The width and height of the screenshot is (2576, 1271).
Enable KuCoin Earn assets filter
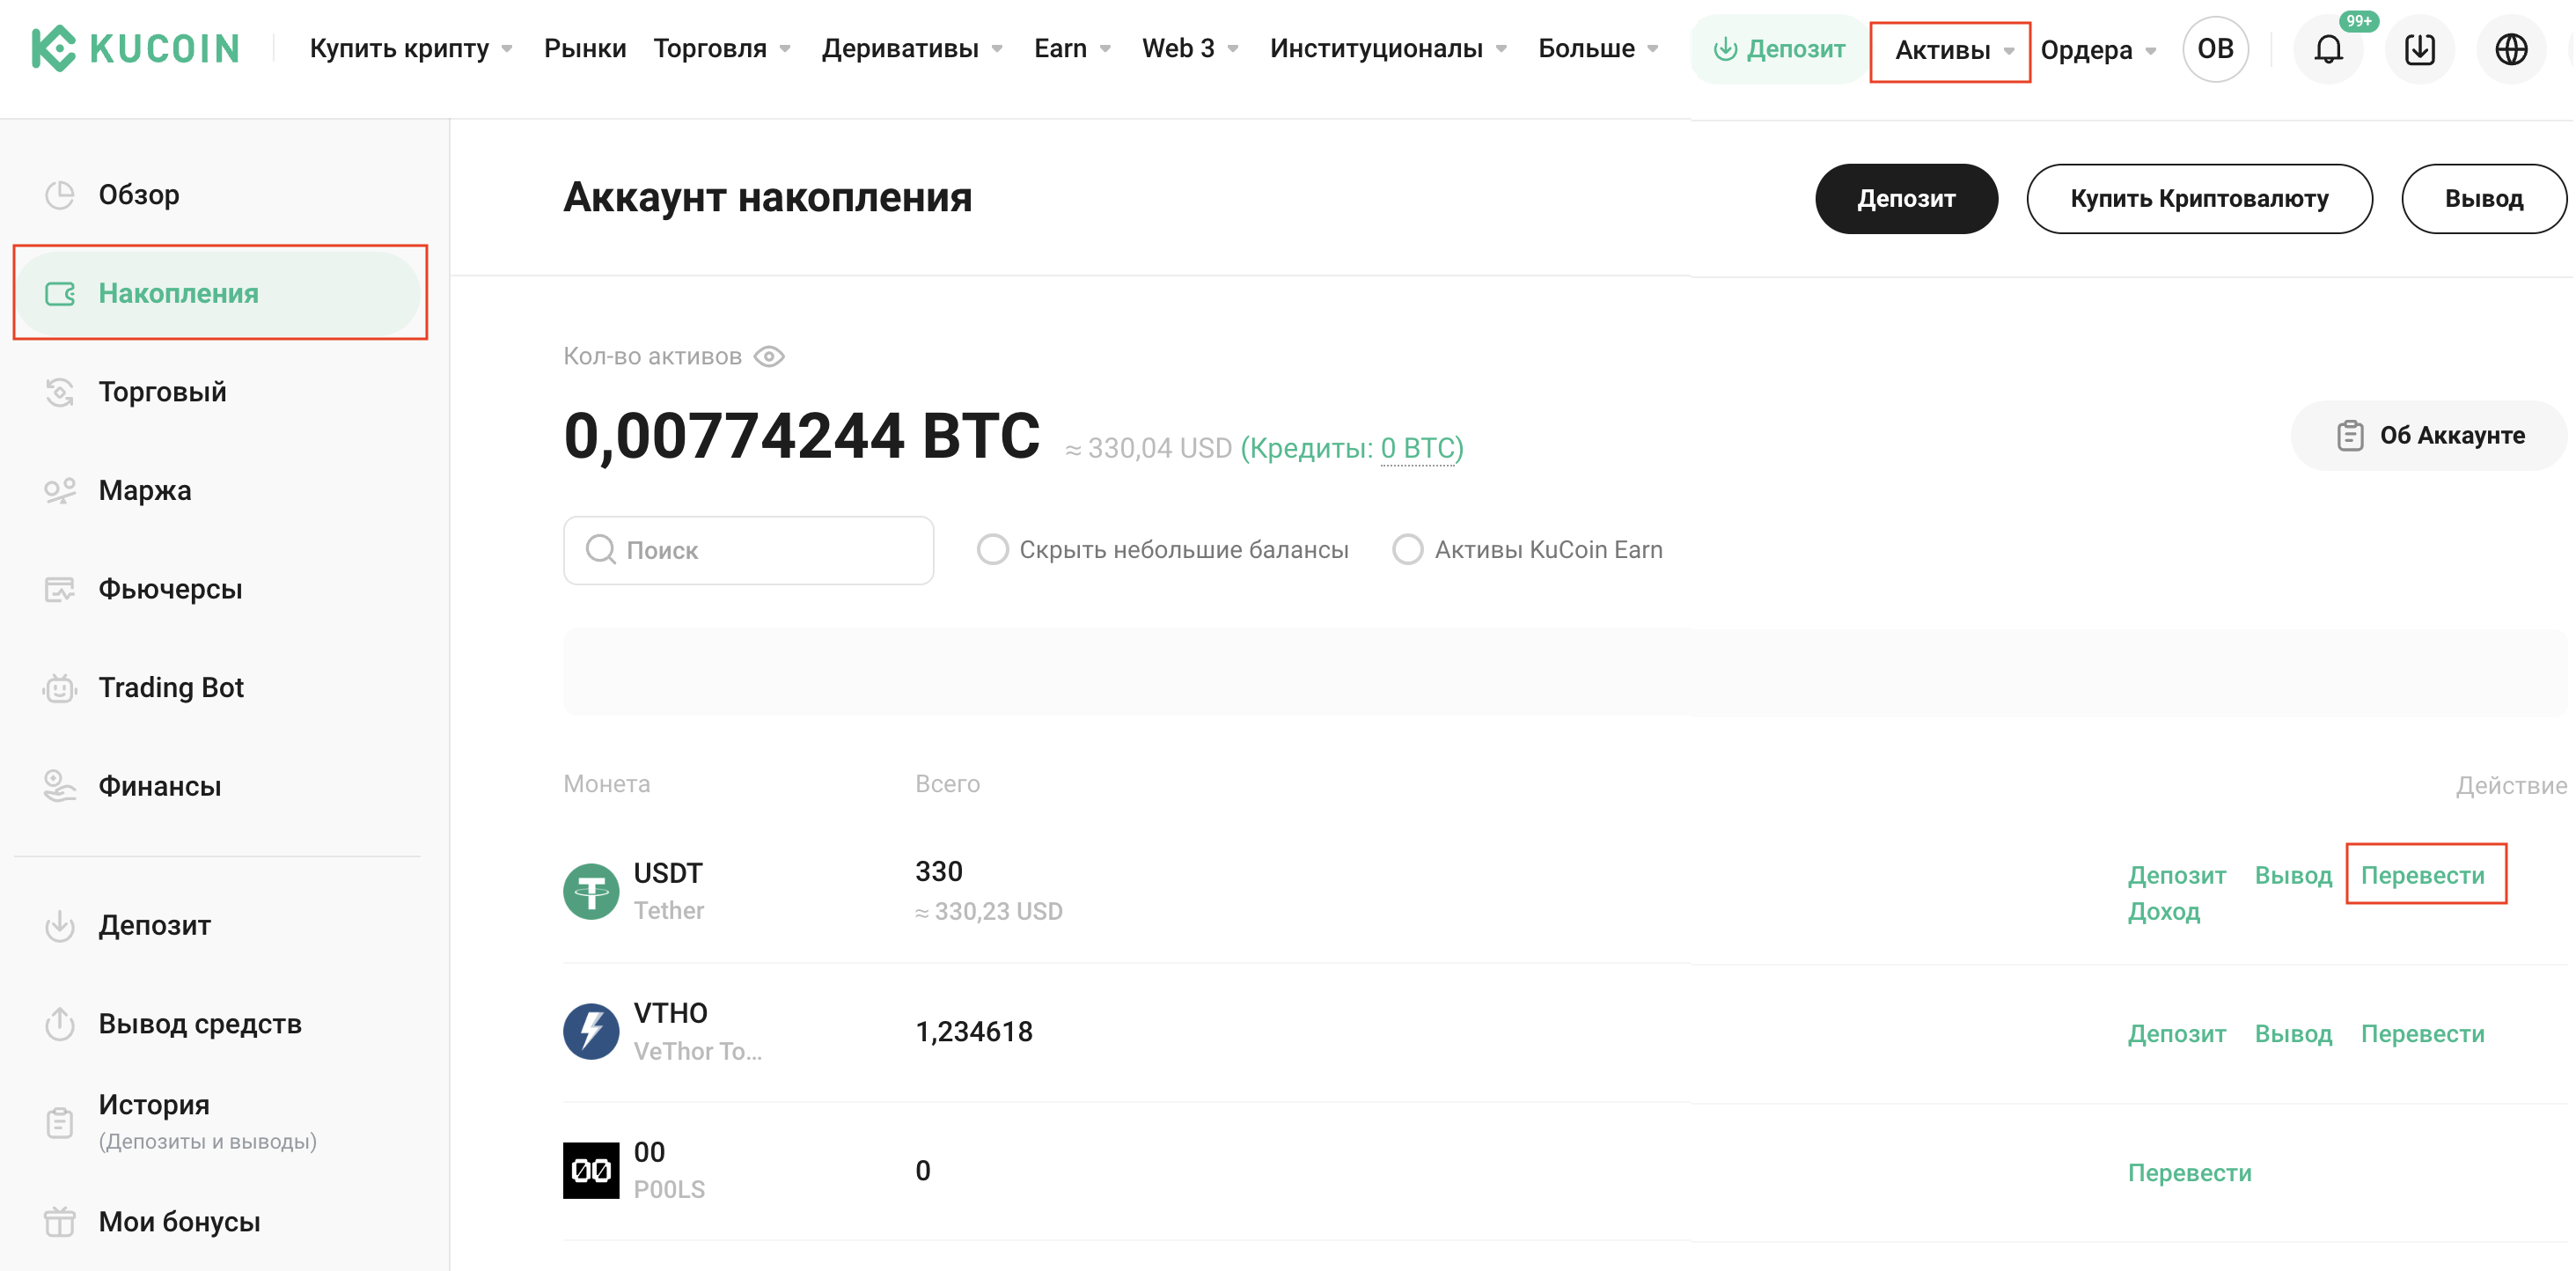(1407, 549)
